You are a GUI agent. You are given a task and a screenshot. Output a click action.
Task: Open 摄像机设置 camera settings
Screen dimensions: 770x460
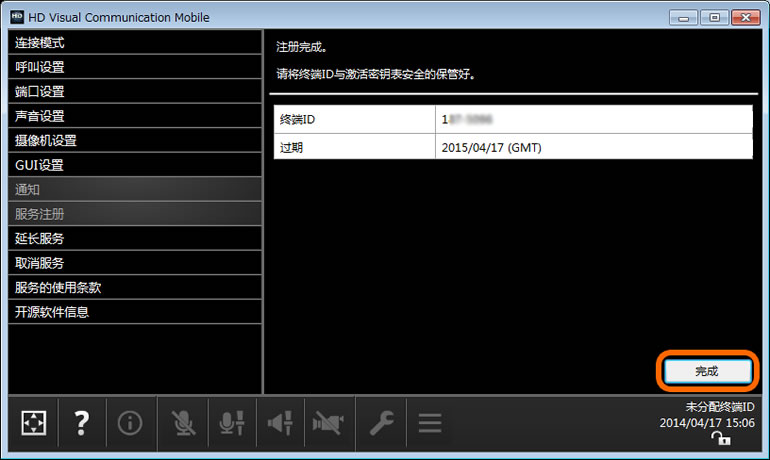[135, 140]
